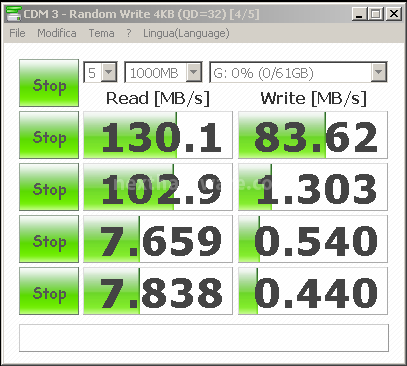Click Stop button beside 102.9 read result

click(49, 187)
